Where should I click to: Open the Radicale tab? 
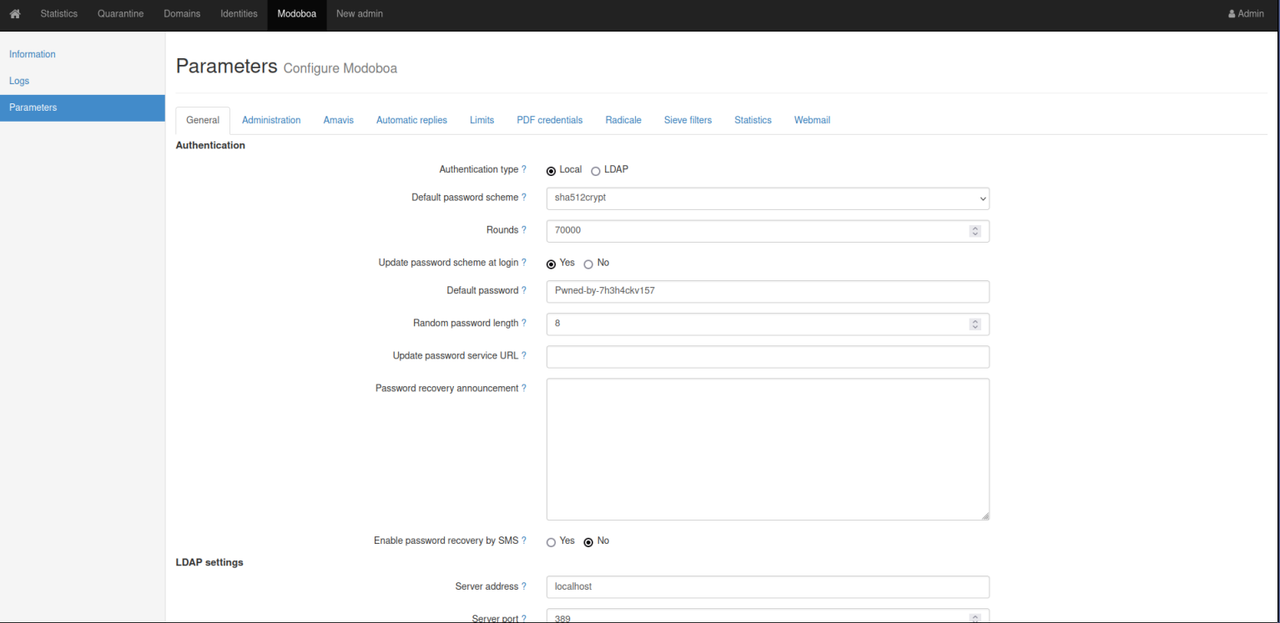[x=623, y=120]
